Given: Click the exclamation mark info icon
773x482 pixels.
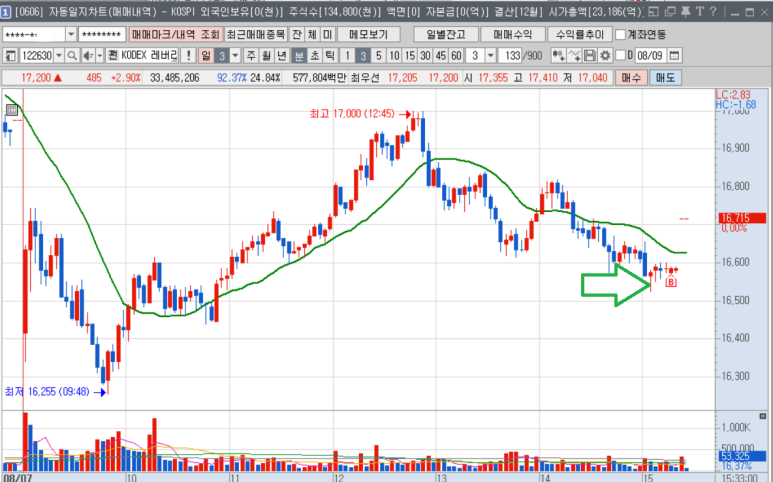Looking at the screenshot, I should tap(188, 56).
